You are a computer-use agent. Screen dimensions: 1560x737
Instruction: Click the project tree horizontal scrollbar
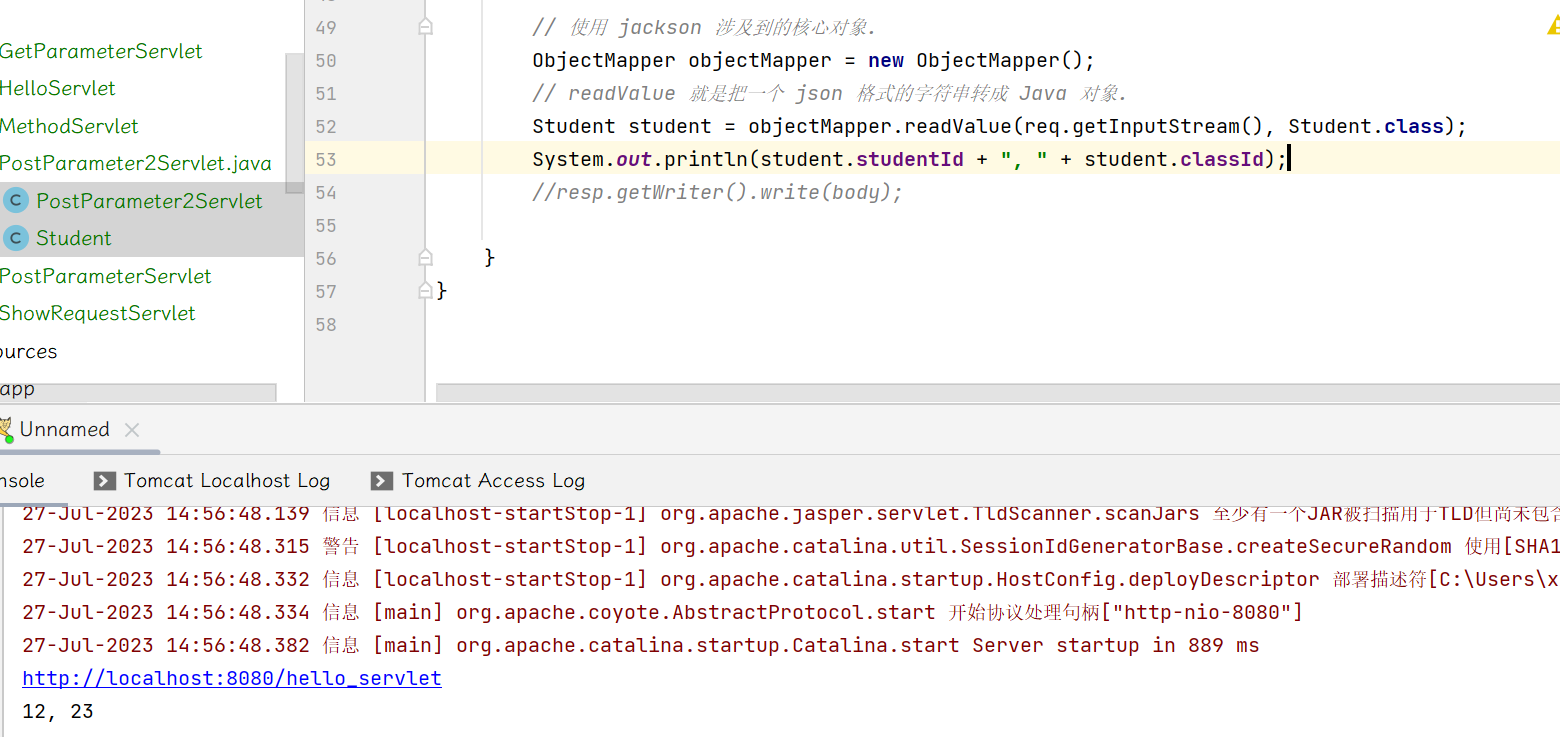pos(138,392)
